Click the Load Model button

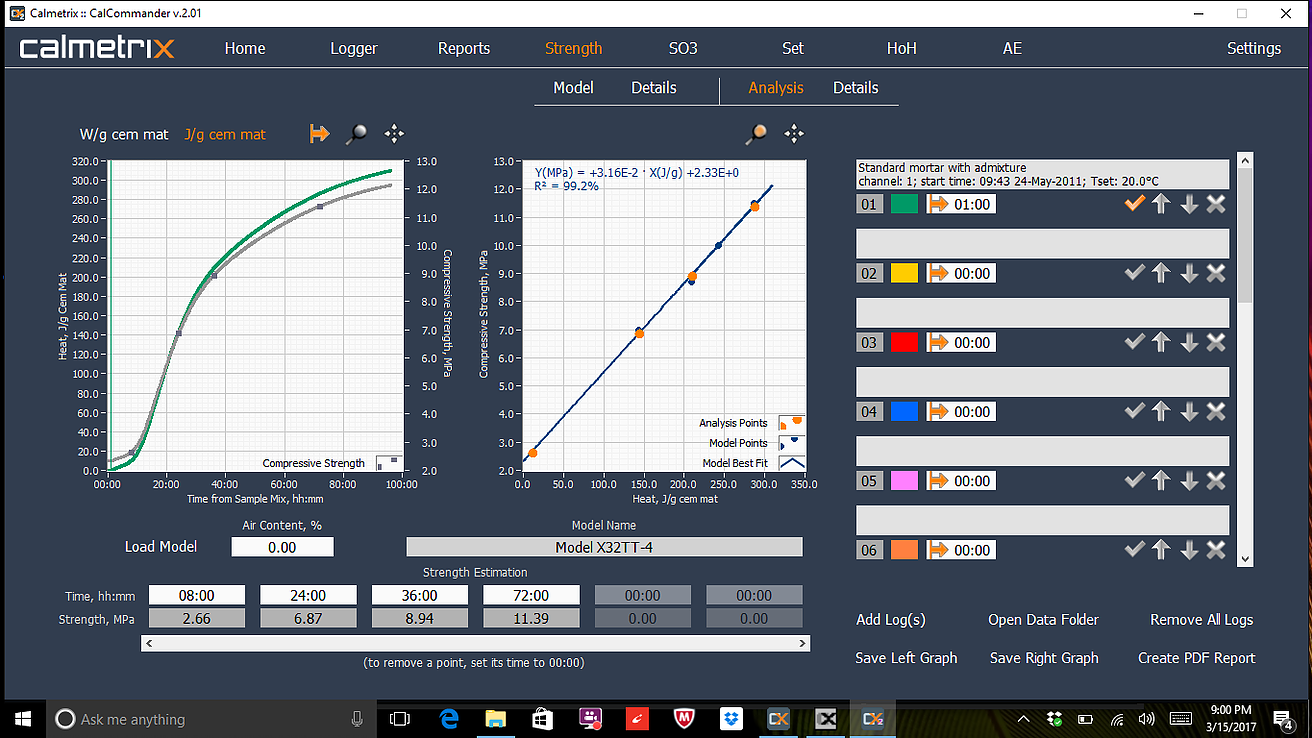coord(161,547)
